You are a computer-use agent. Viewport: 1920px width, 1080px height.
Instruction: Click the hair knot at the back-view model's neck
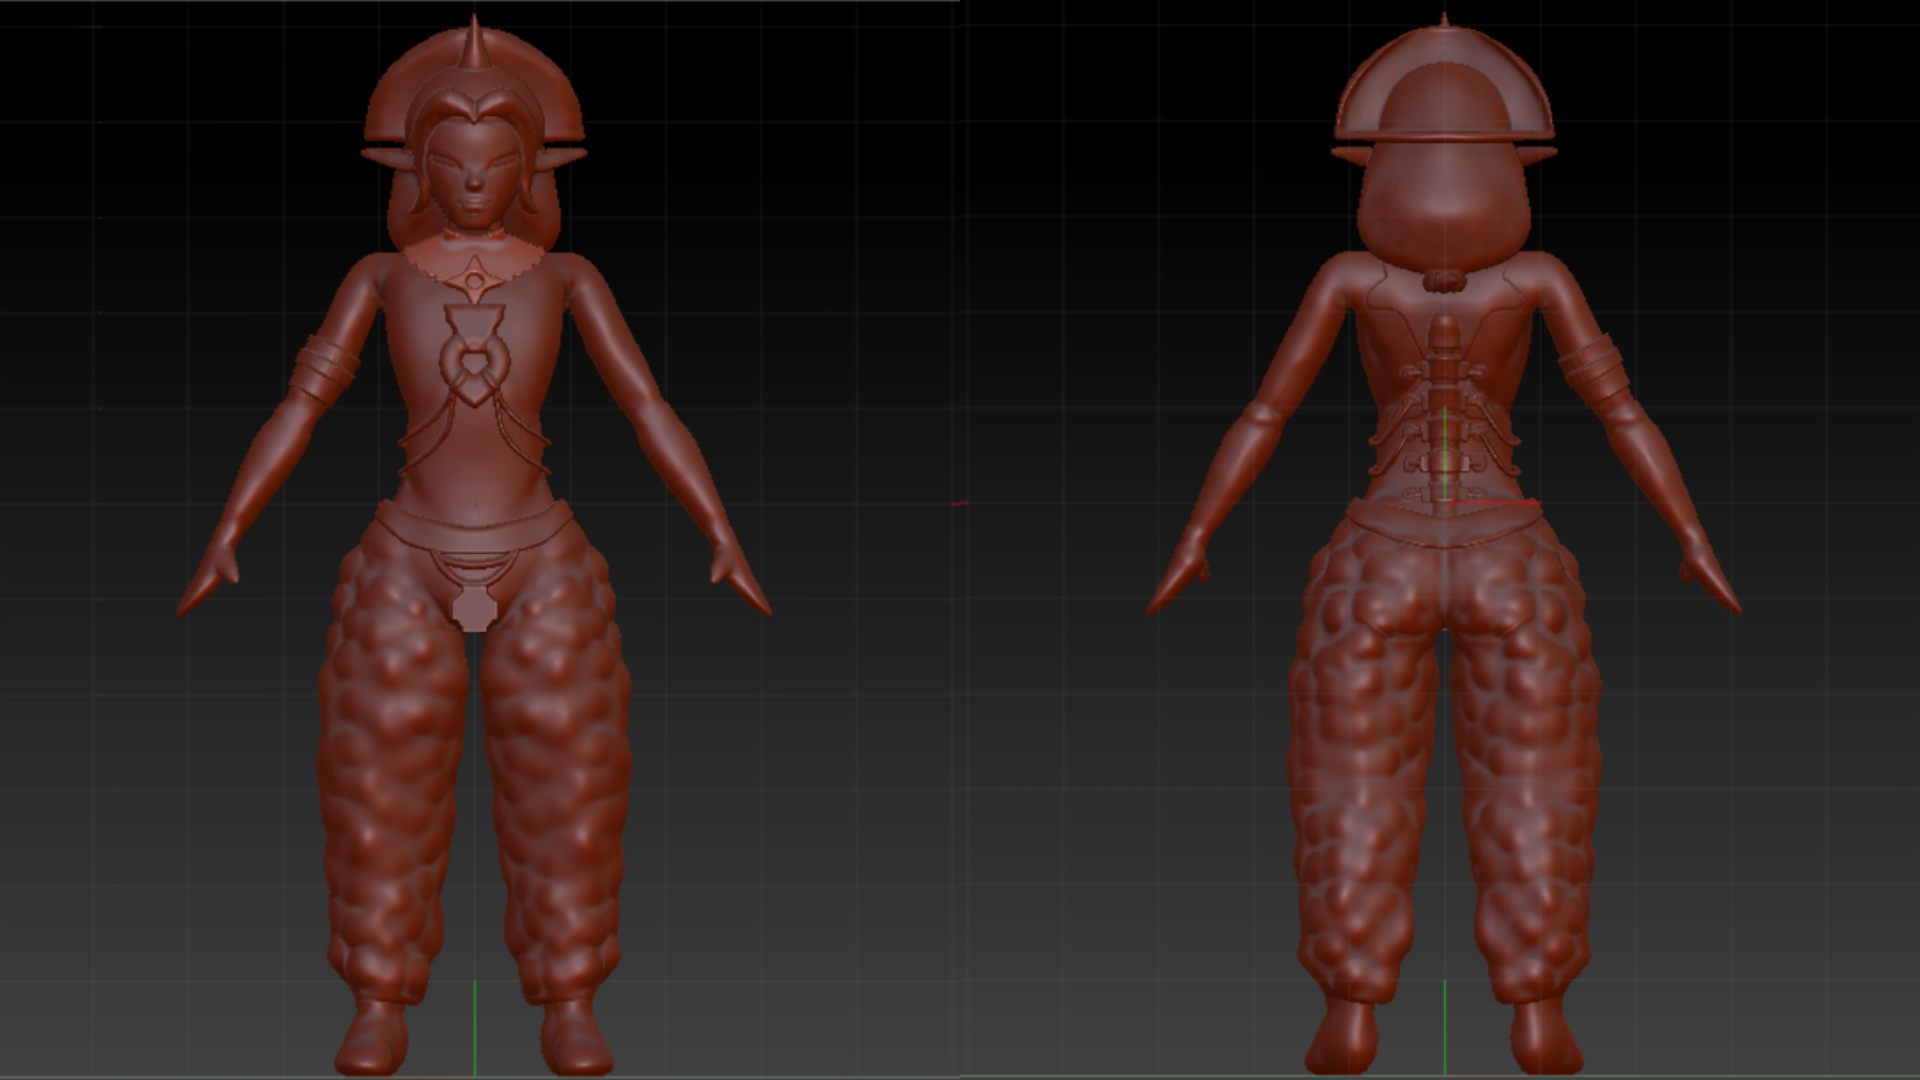tap(1444, 280)
